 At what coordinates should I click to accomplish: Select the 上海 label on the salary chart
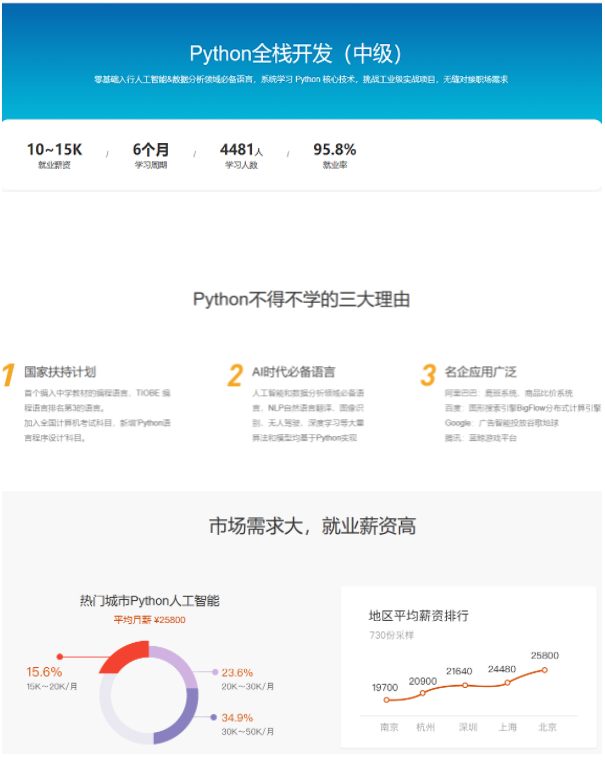pos(508,727)
